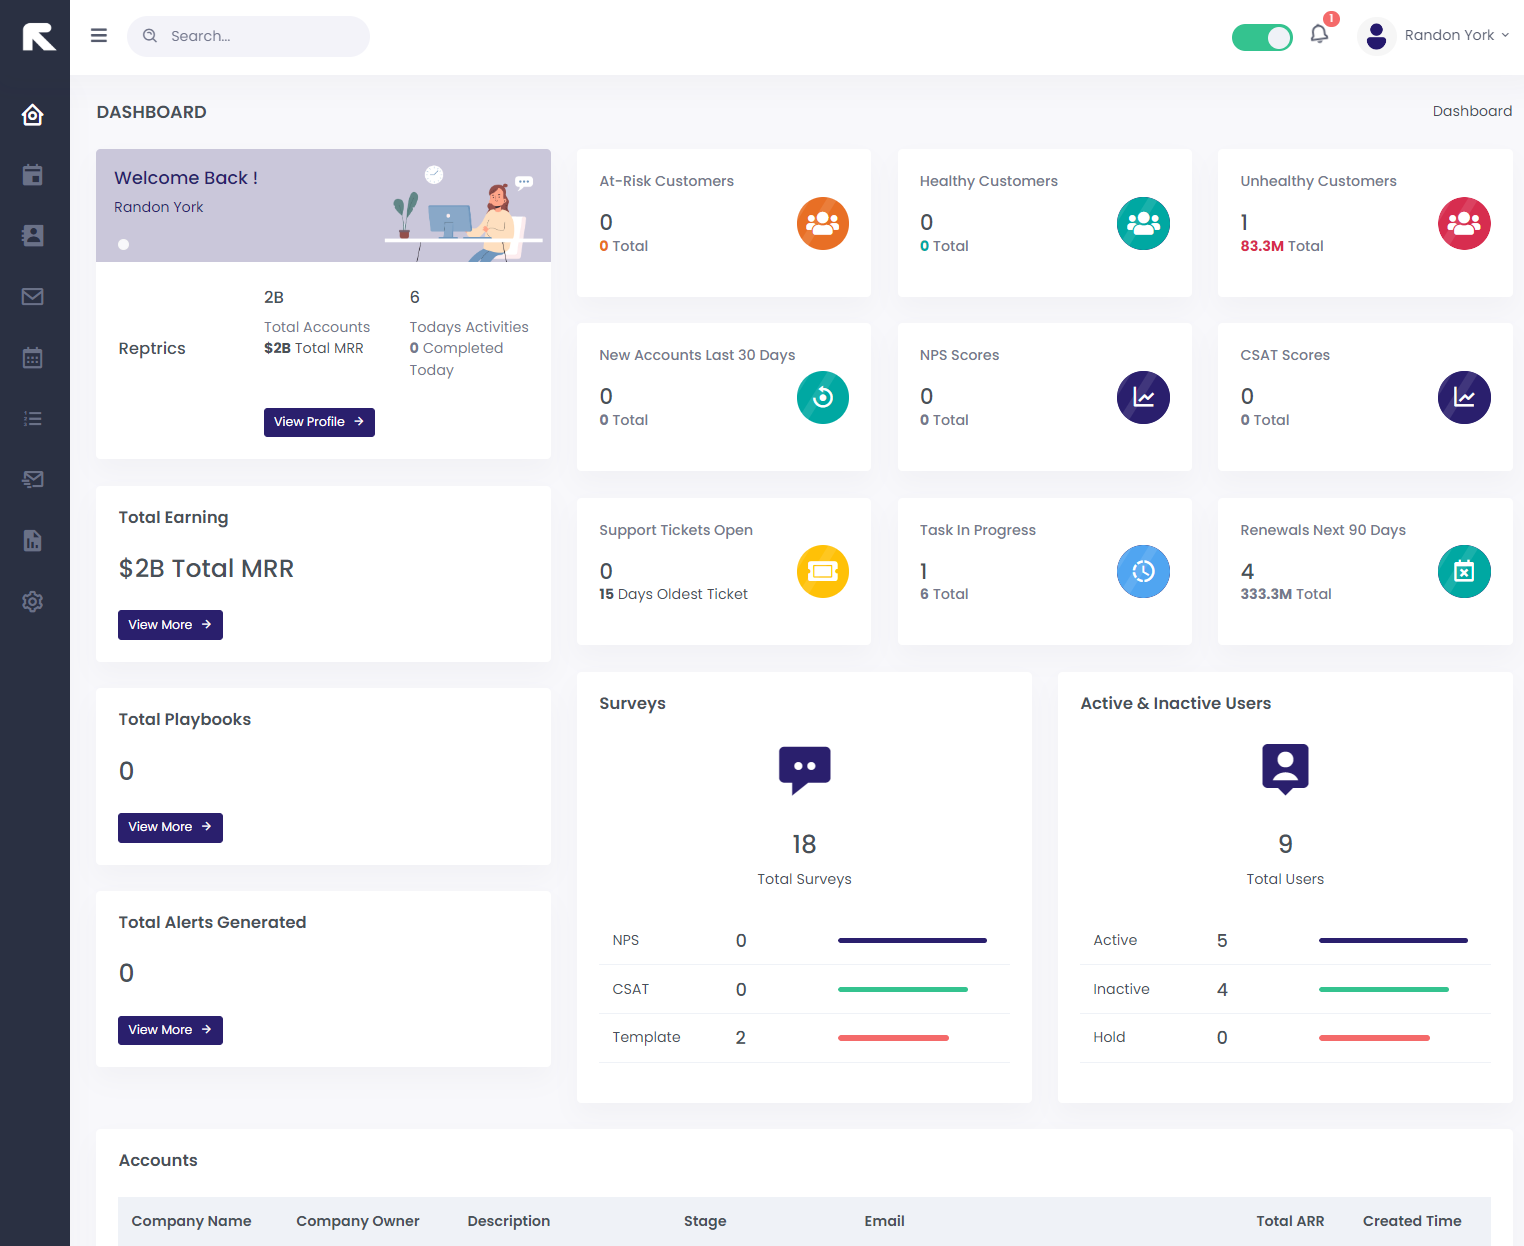Click the Support Tickets yellow ticket icon
1524x1246 pixels.
tap(823, 572)
